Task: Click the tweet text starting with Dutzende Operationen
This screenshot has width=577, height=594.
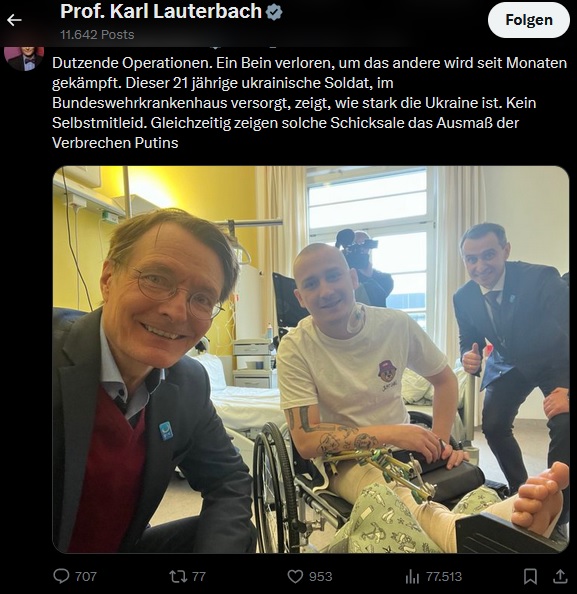Action: [x=310, y=103]
